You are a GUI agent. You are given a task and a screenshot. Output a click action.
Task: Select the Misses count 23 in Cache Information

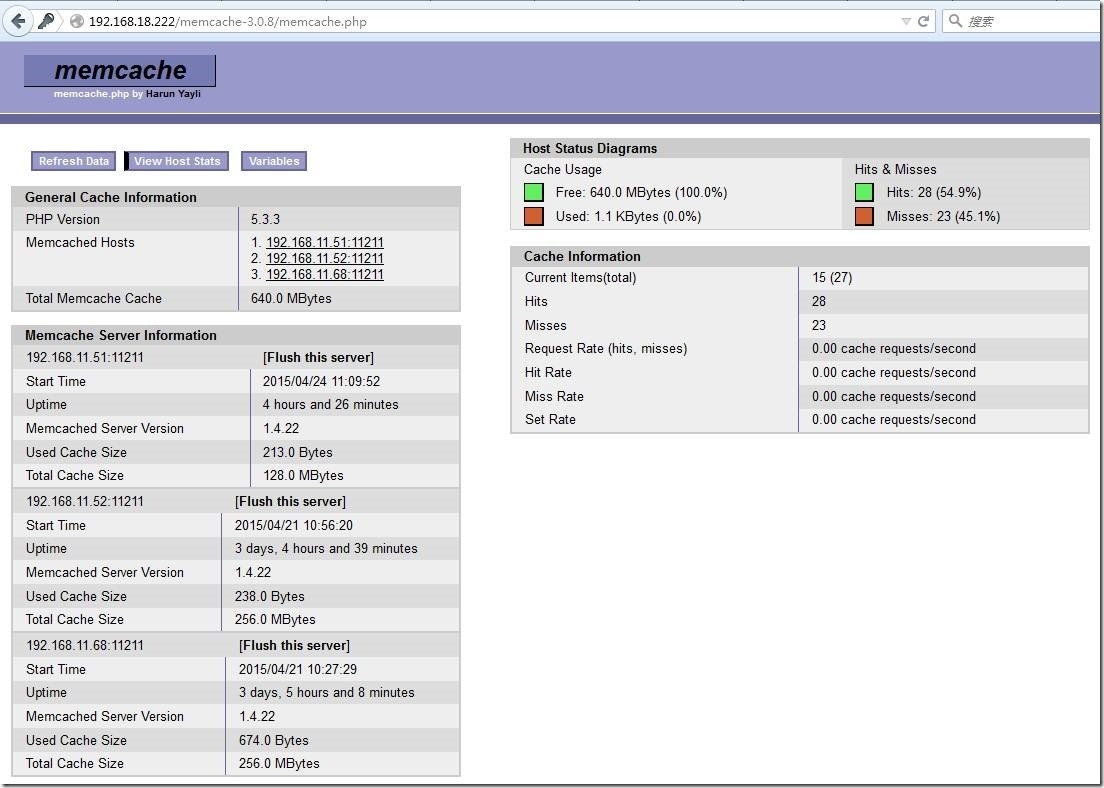[x=819, y=325]
